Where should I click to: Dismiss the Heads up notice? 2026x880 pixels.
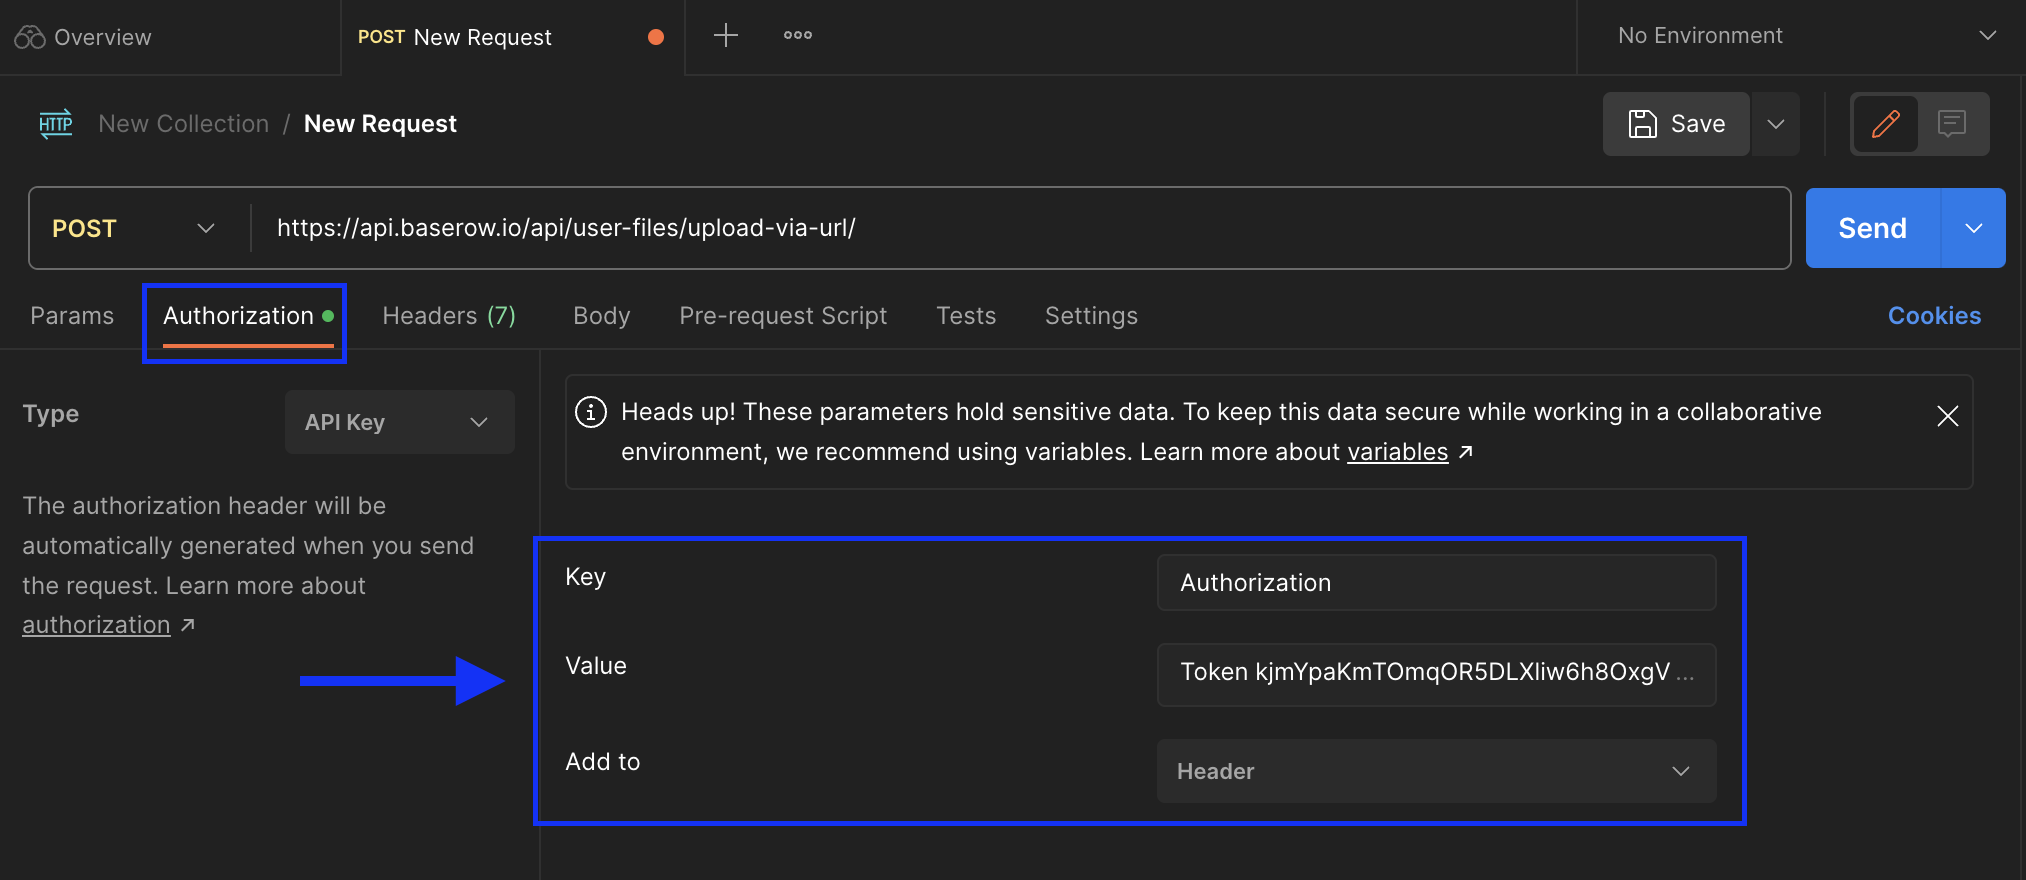coord(1947,416)
